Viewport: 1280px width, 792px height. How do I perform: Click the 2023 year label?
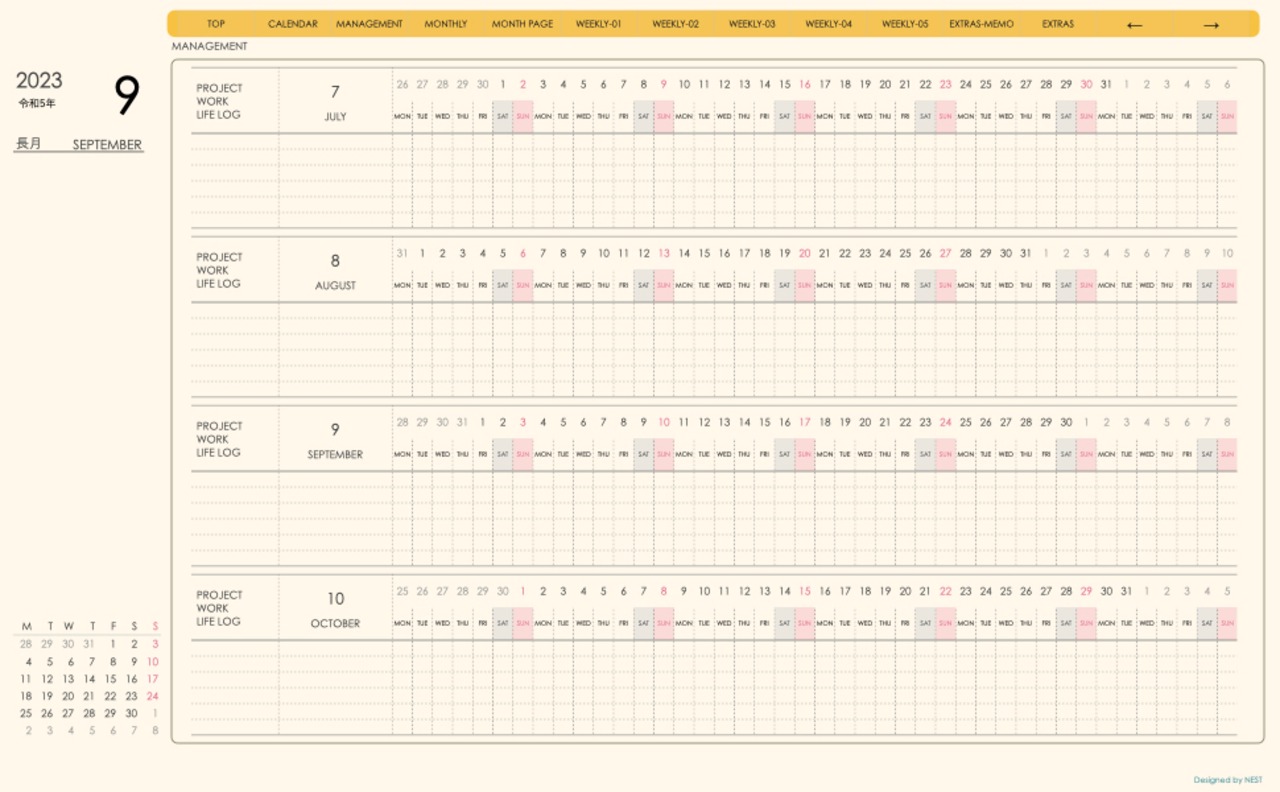tap(39, 81)
